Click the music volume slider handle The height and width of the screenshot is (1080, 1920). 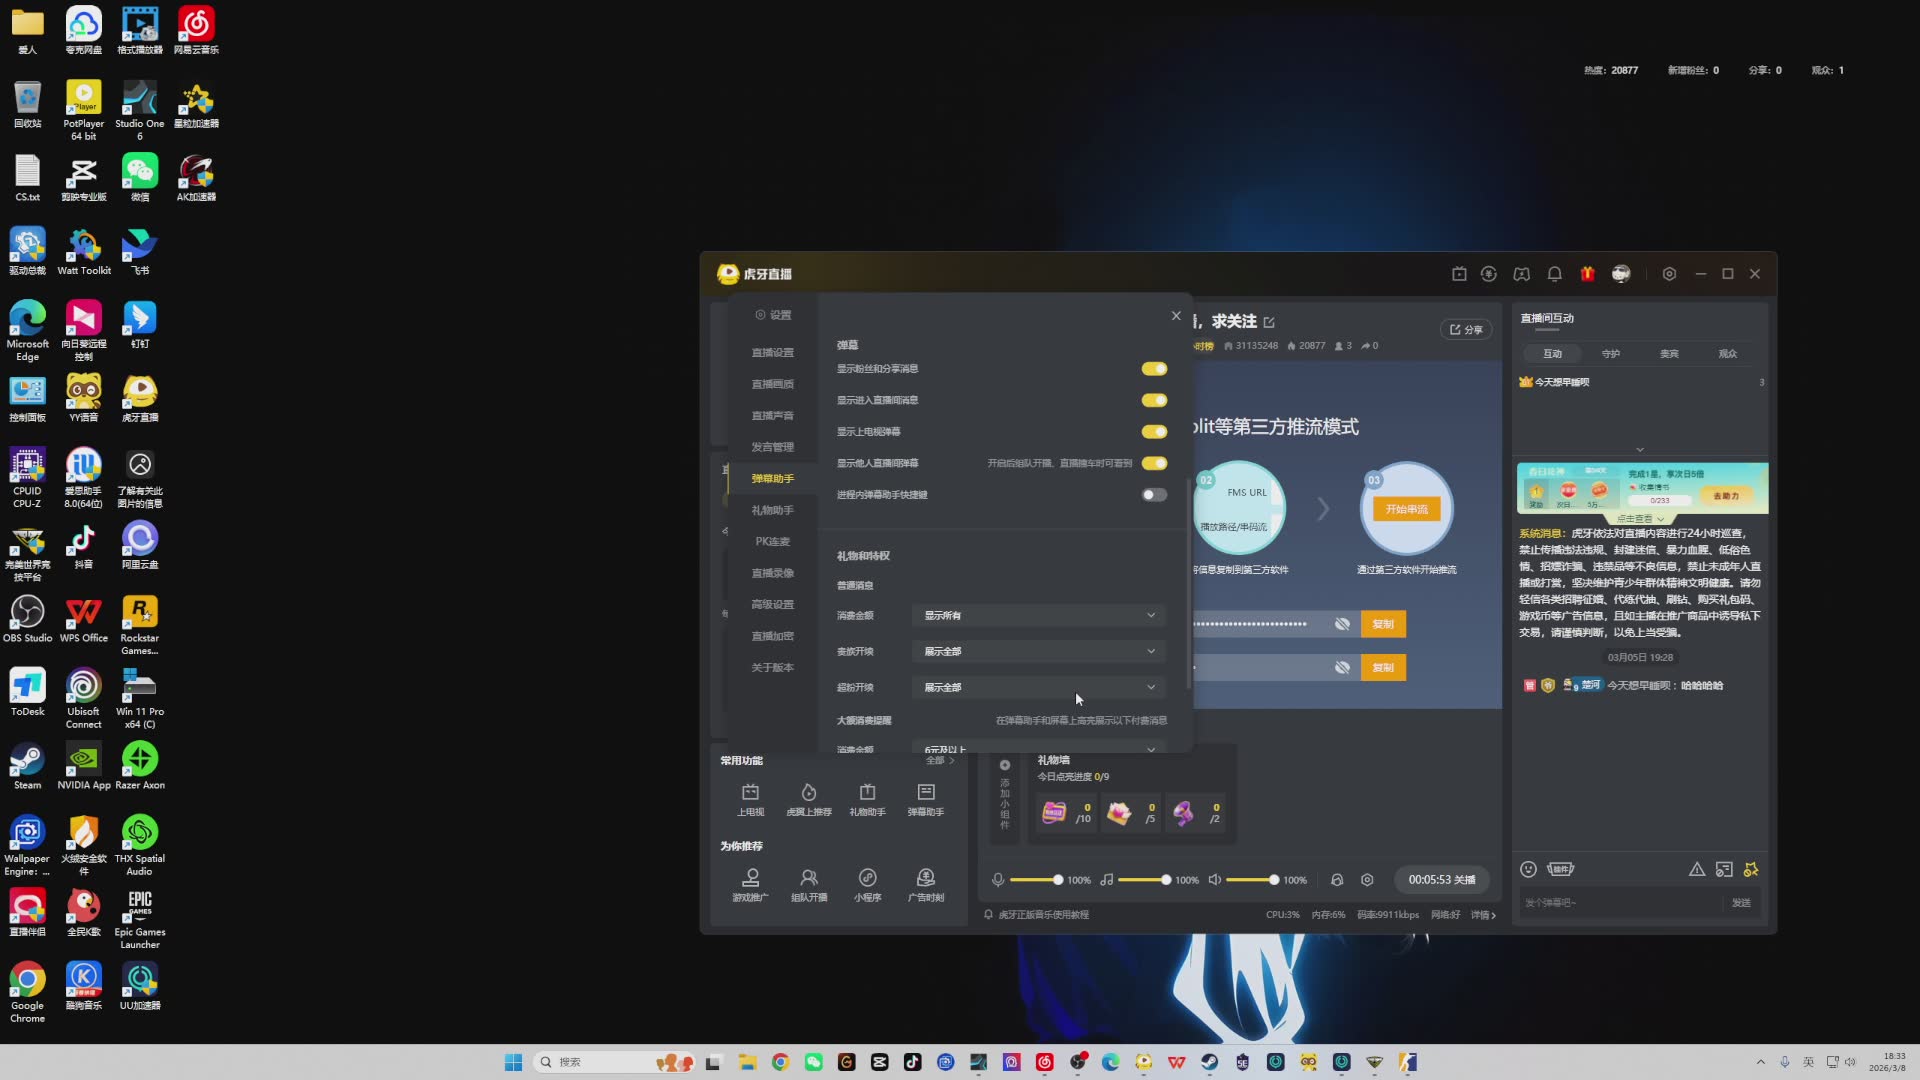pyautogui.click(x=1165, y=880)
